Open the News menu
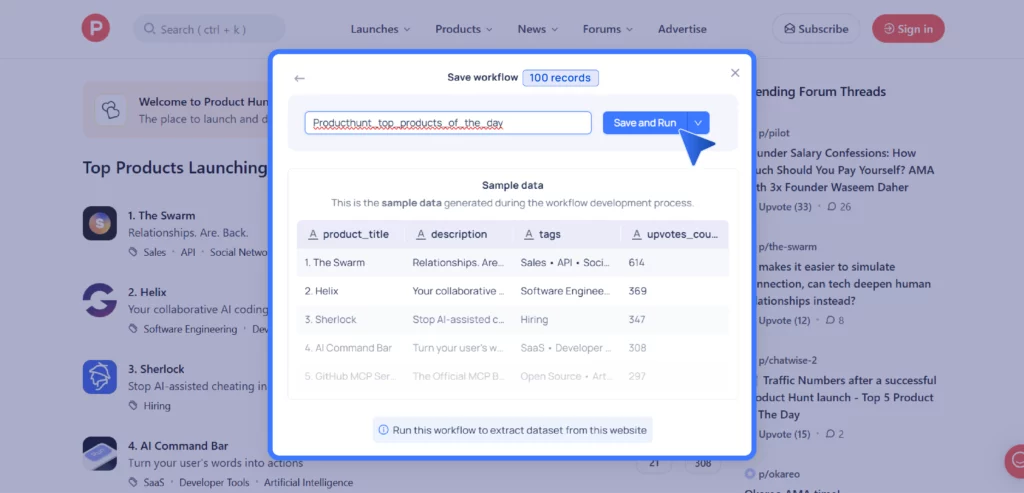1024x493 pixels. click(537, 29)
